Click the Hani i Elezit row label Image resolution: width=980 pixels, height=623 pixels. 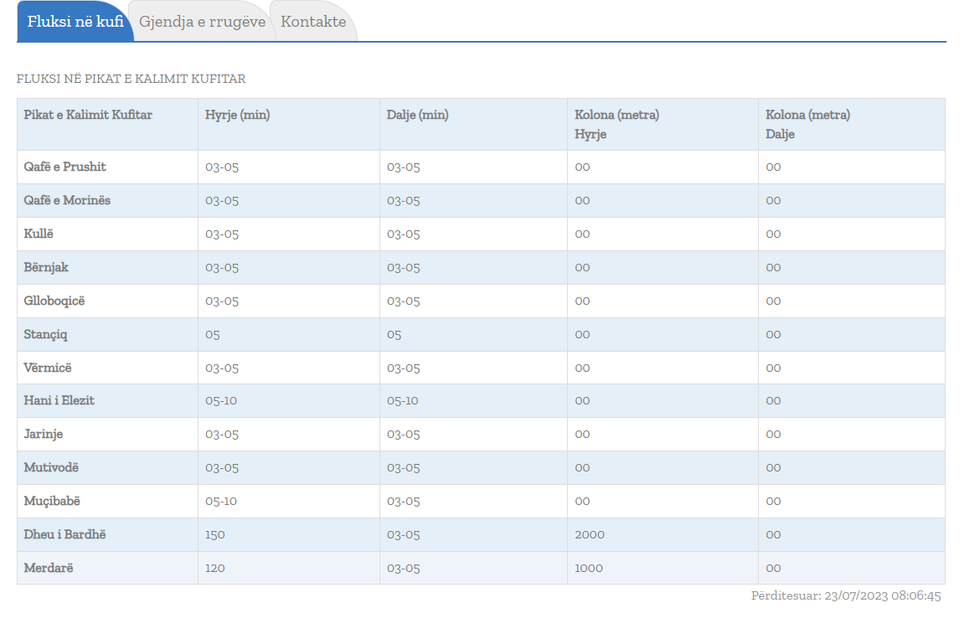59,401
